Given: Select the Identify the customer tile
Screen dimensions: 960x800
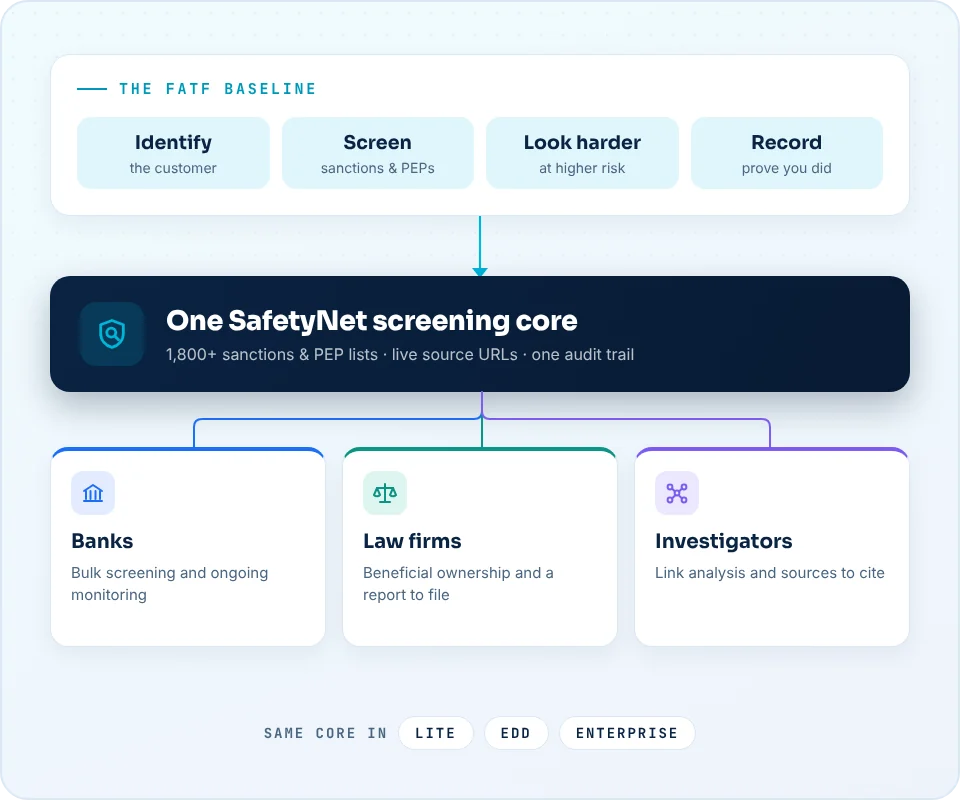Looking at the screenshot, I should coord(173,153).
